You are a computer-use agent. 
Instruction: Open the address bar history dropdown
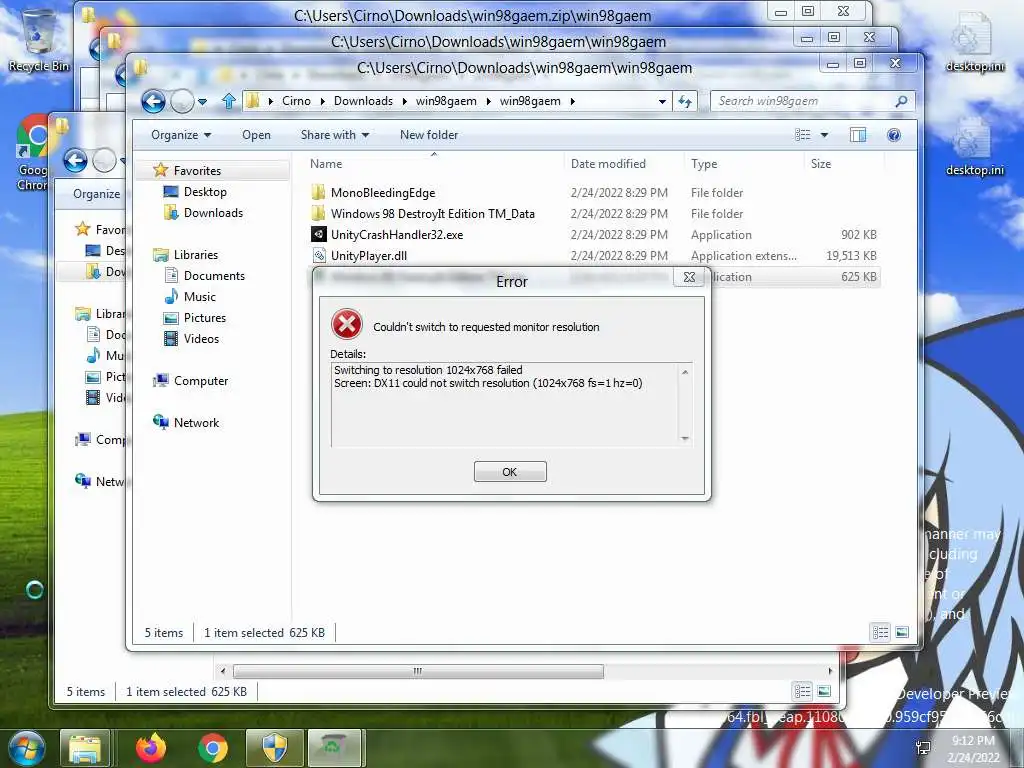(662, 101)
